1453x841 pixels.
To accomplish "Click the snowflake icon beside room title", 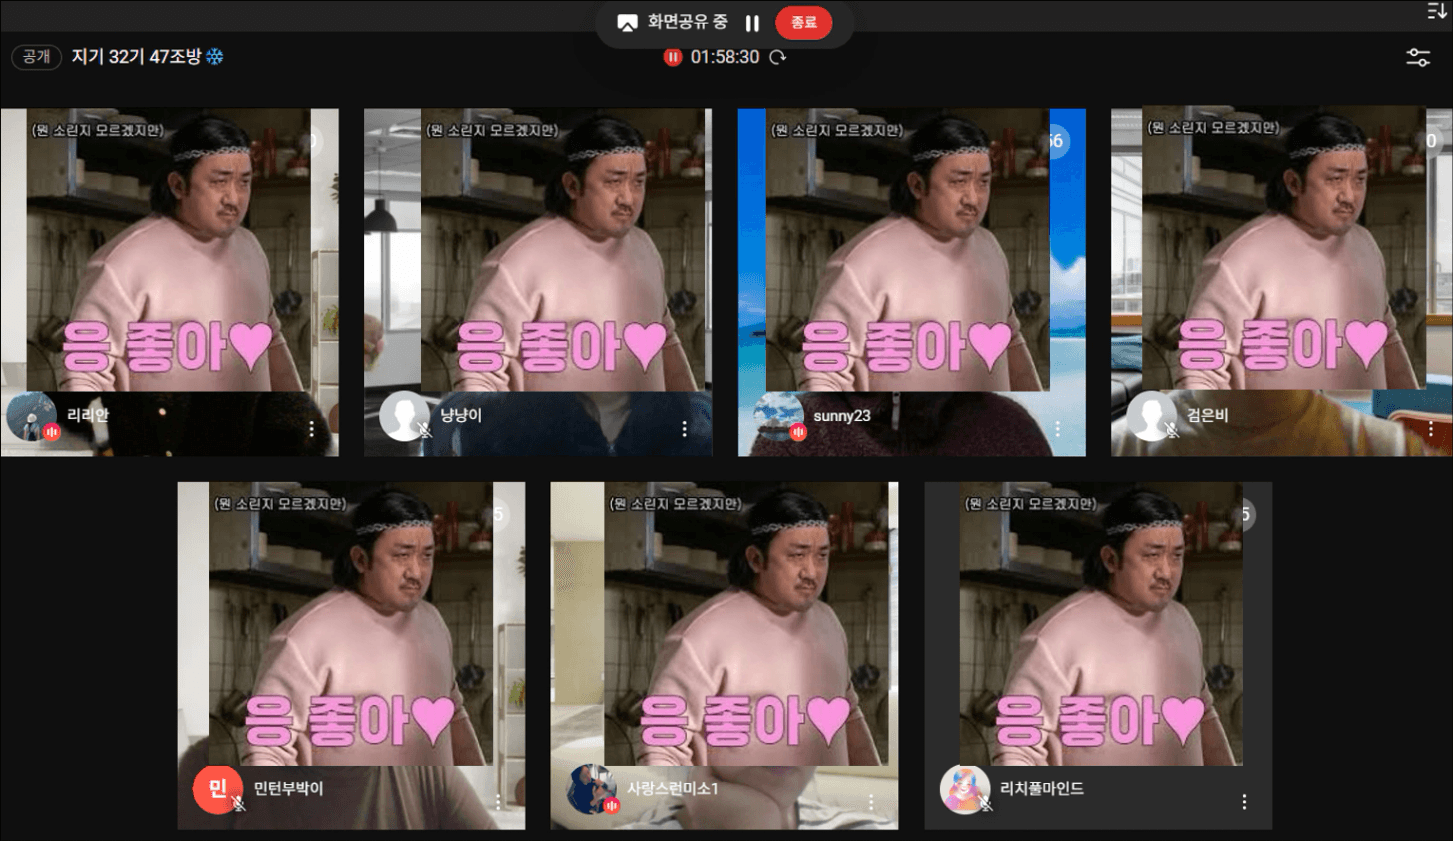I will (x=215, y=57).
